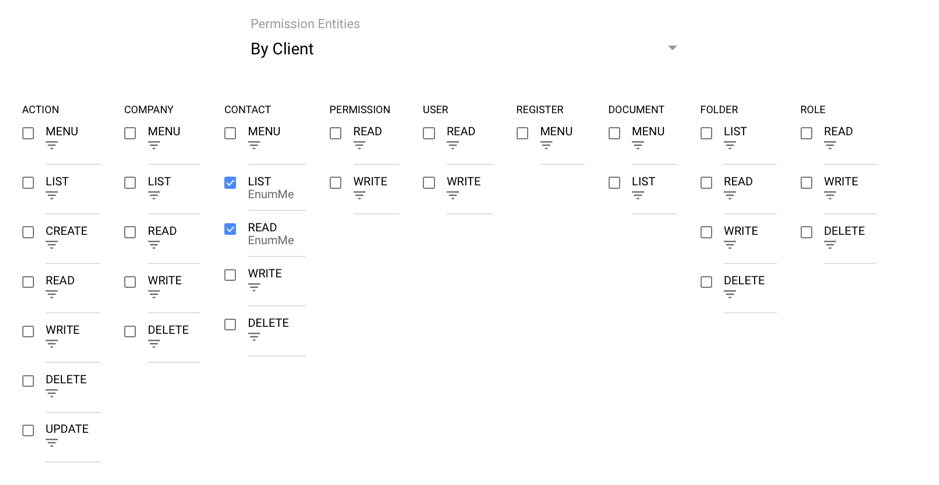Open the filter under ACTION READ

(52, 294)
